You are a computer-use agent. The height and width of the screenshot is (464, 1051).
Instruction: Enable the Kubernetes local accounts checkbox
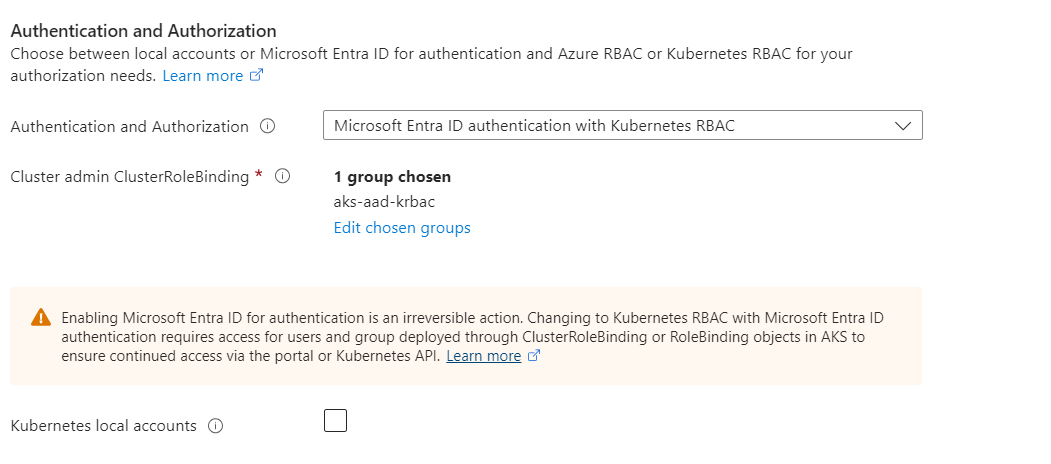click(x=335, y=421)
